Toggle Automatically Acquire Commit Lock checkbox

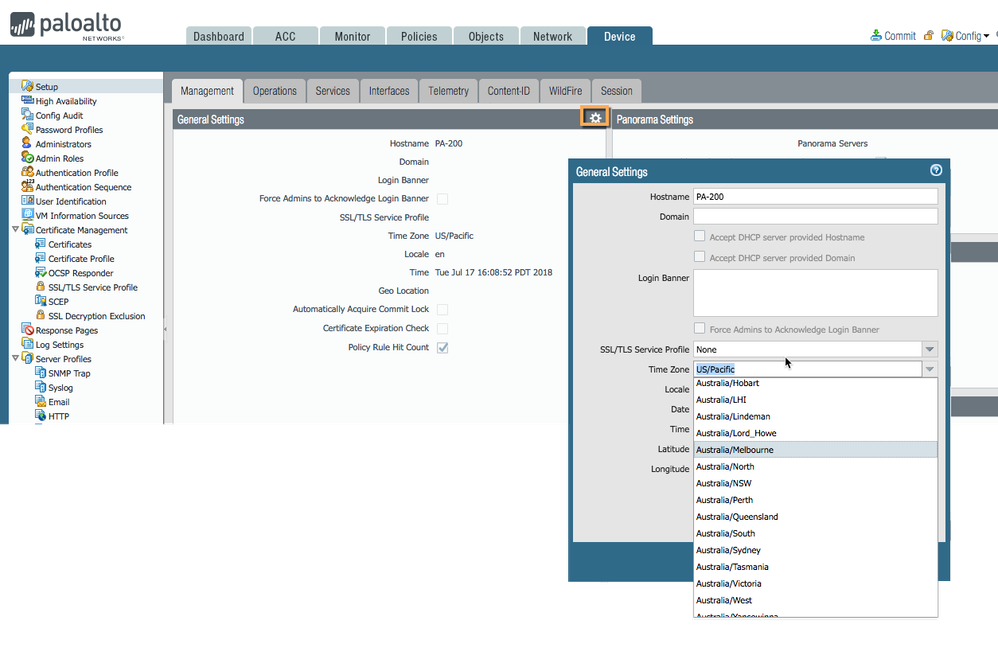[442, 309]
